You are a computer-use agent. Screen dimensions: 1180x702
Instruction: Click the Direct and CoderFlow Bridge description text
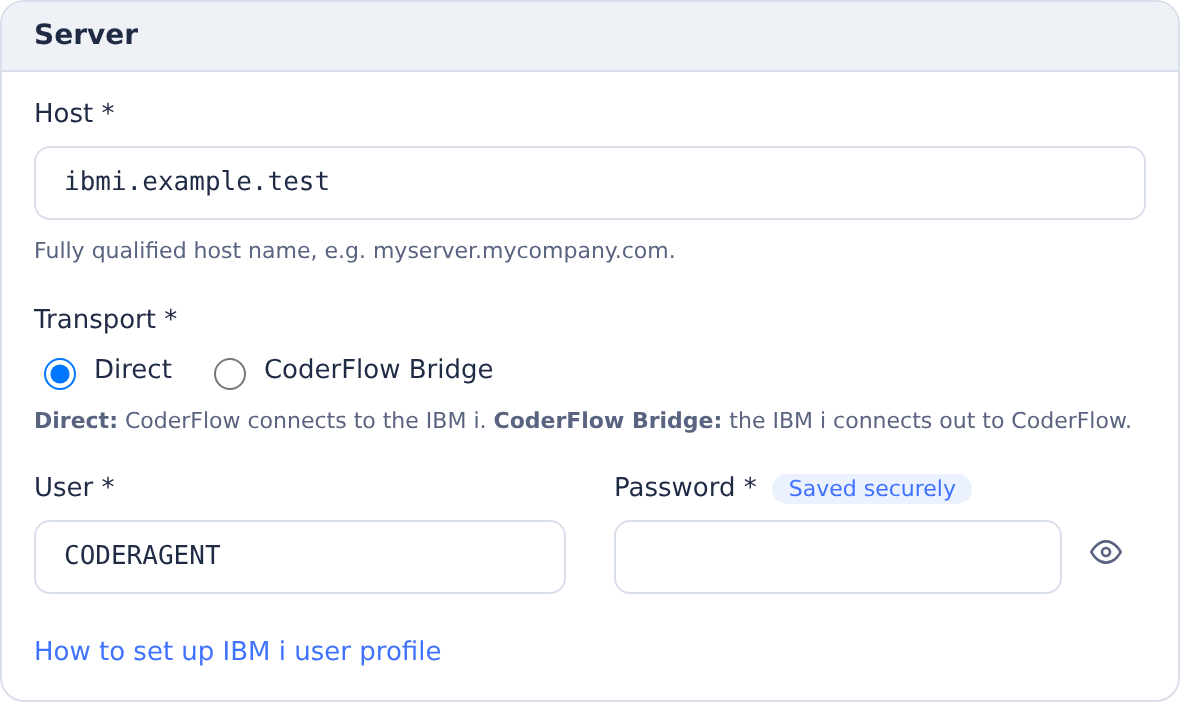(582, 420)
